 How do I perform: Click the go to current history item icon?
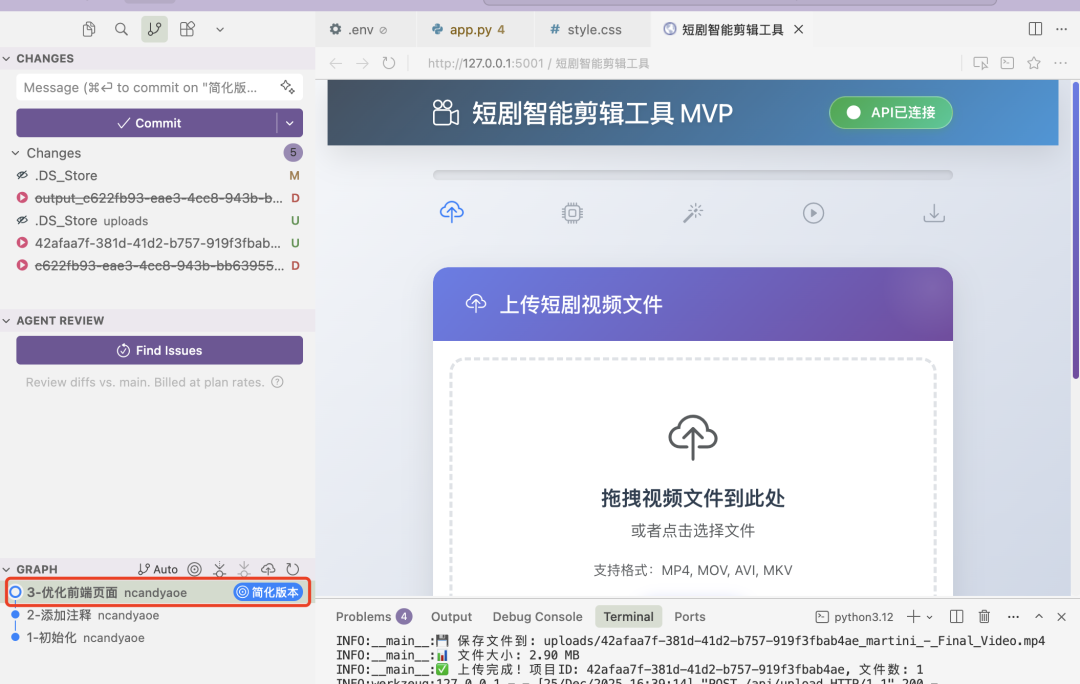click(195, 569)
